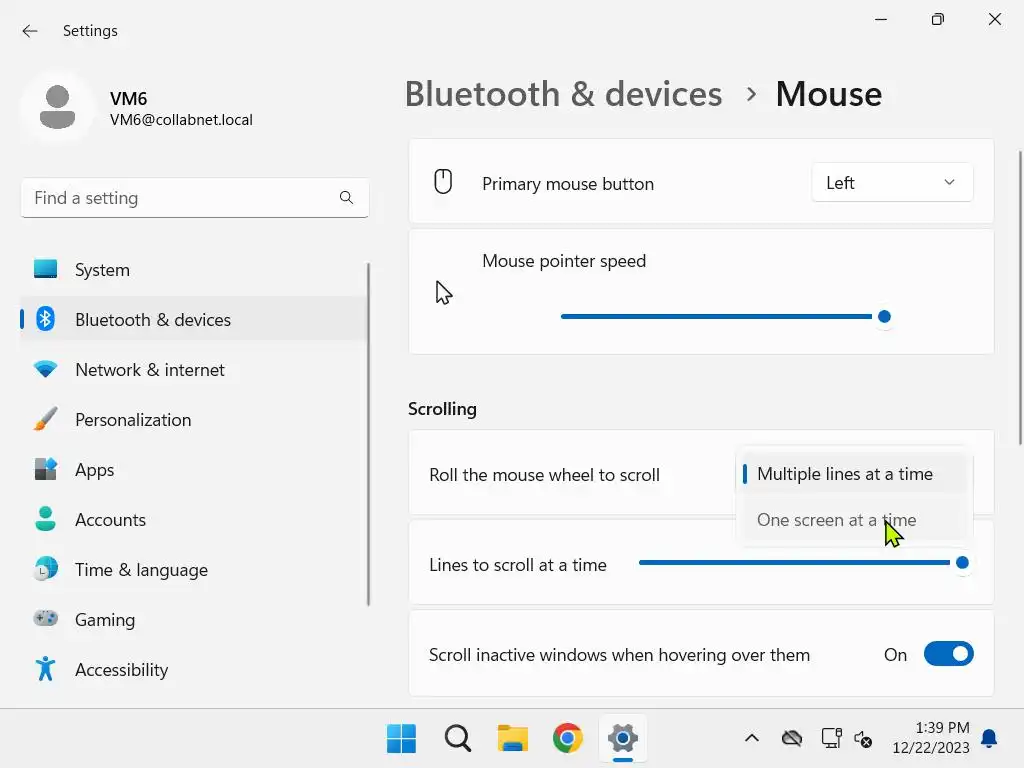Select the Accessibility figure icon

[x=46, y=669]
